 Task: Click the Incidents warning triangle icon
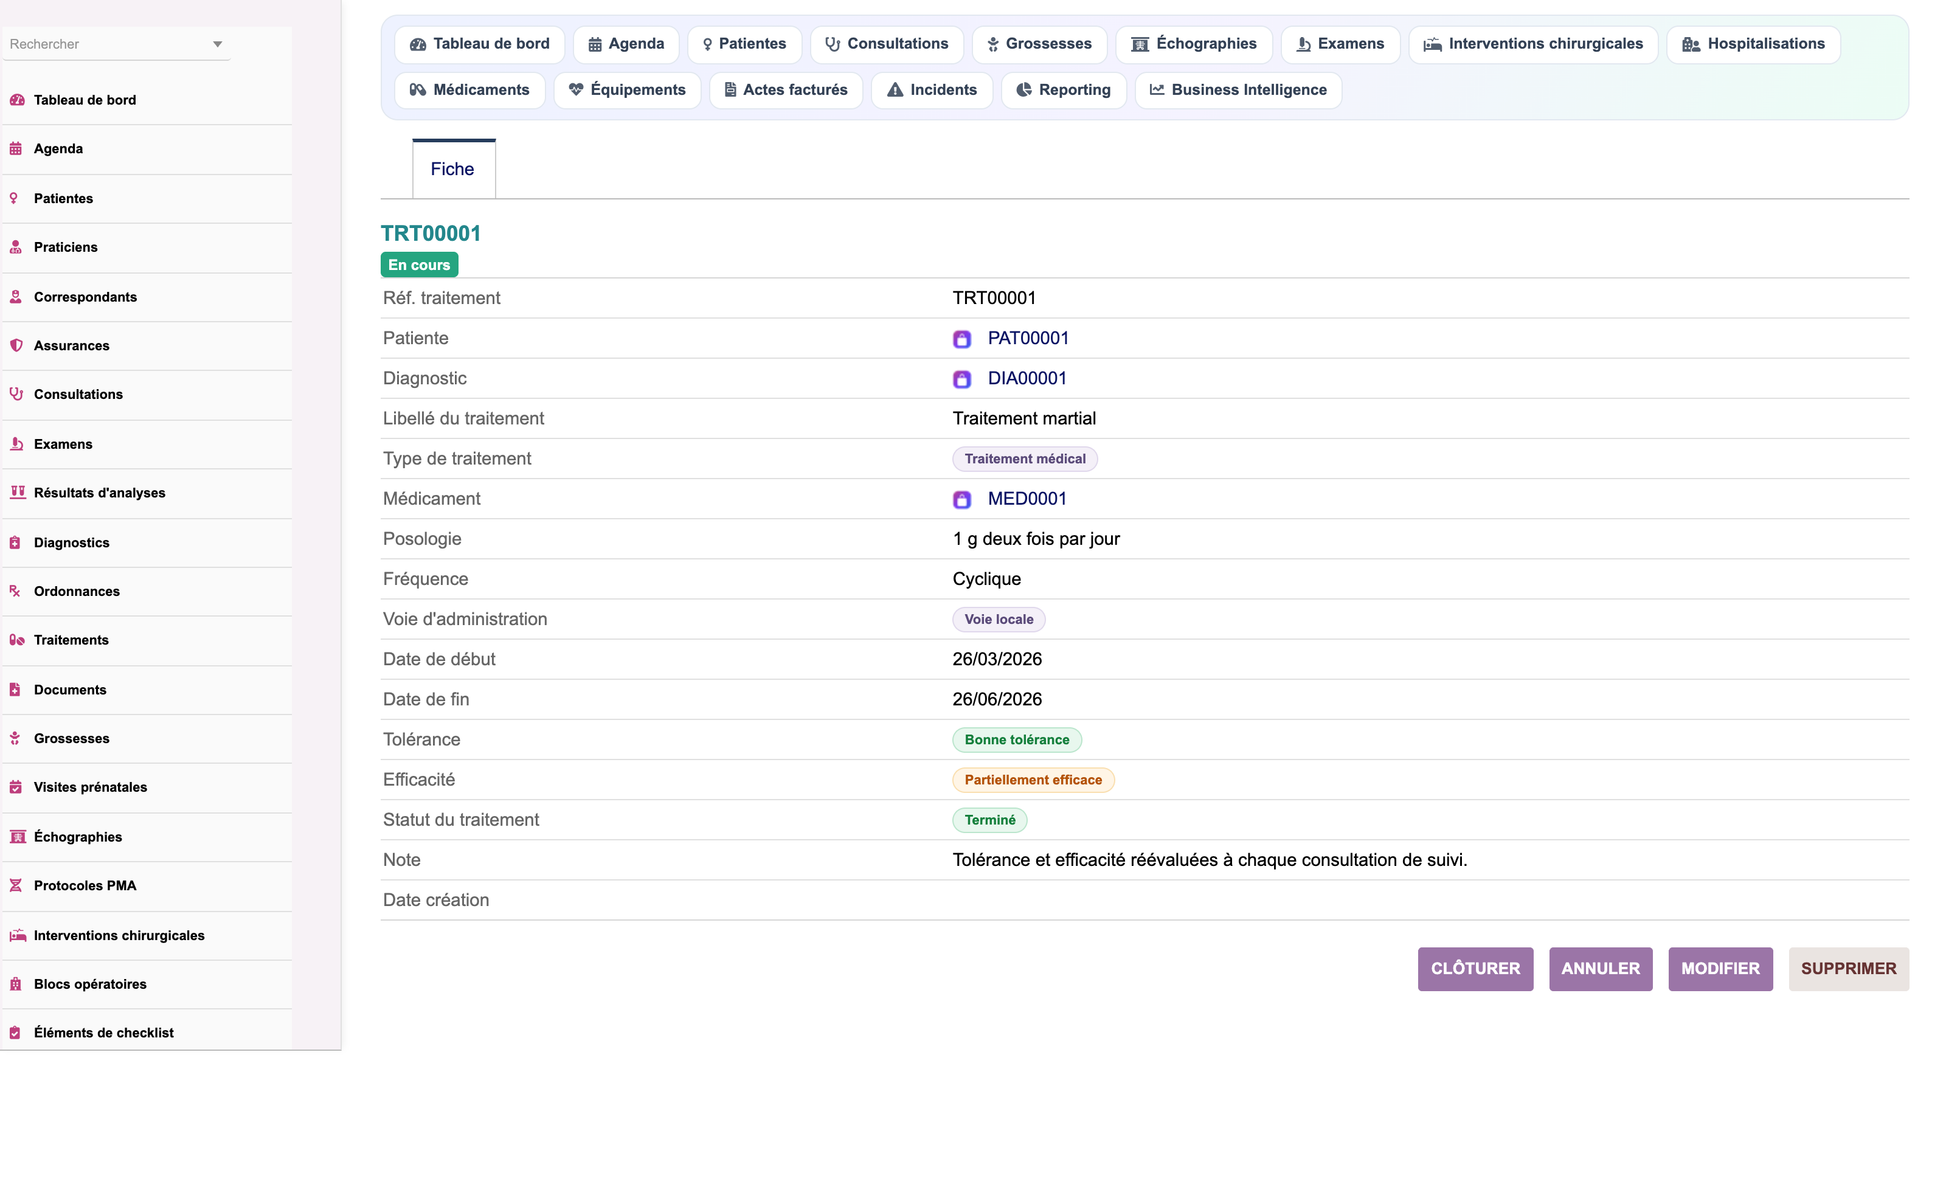coord(895,90)
